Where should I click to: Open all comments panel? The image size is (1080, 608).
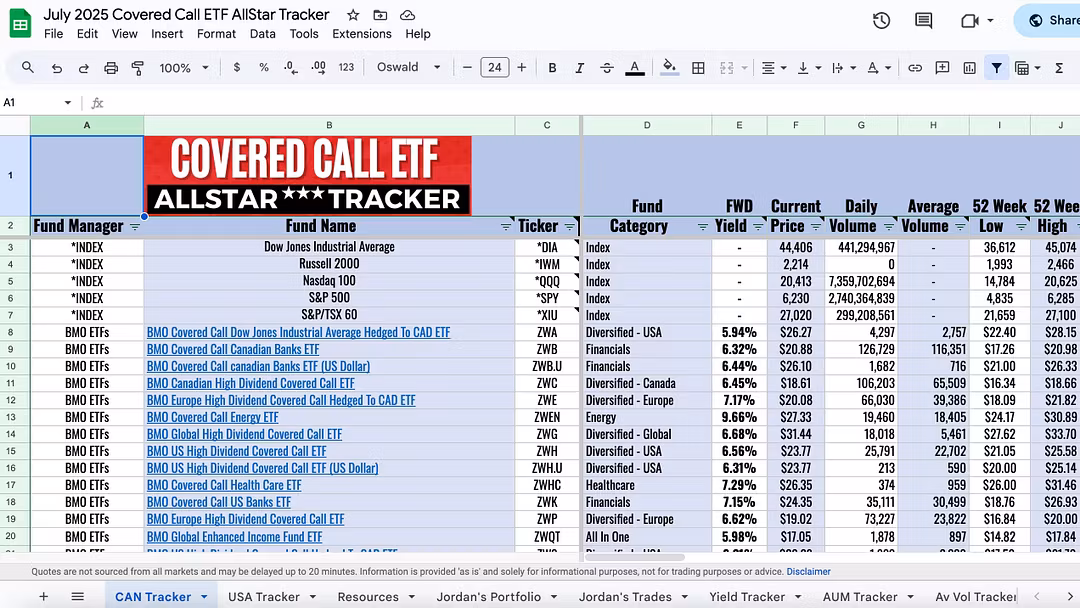pyautogui.click(x=923, y=21)
